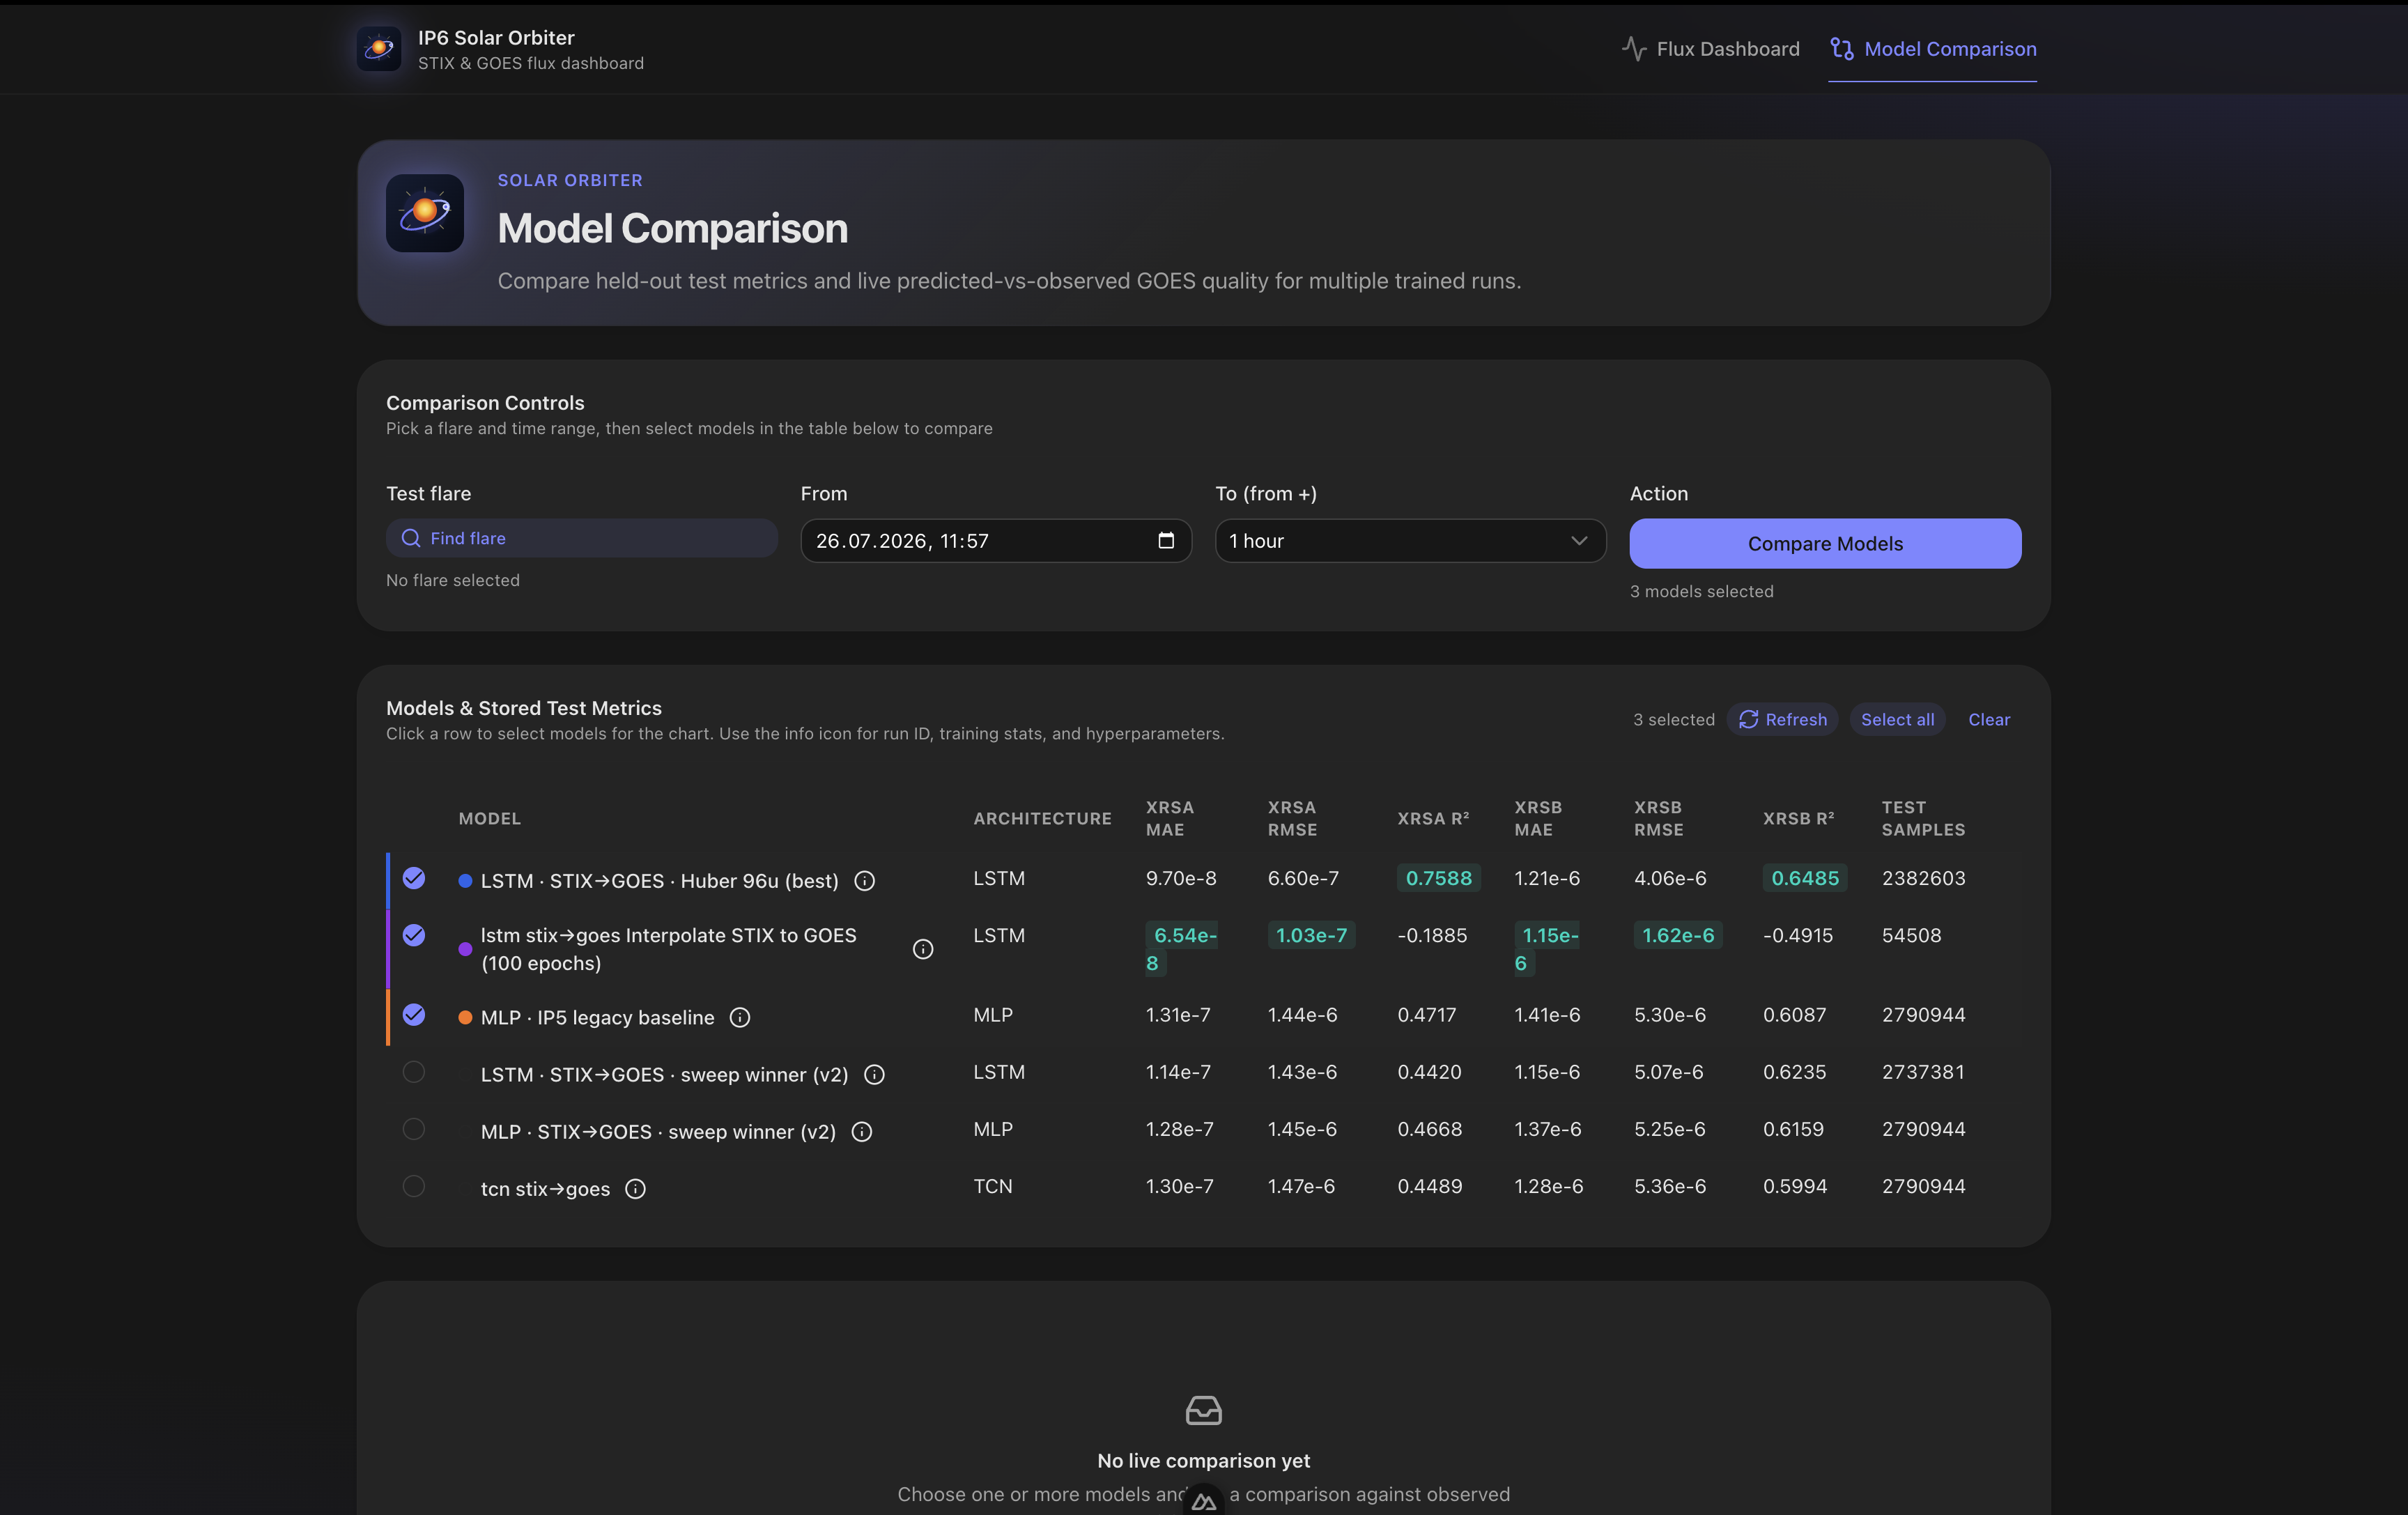Click the inbox icon above No live comparison
The width and height of the screenshot is (2408, 1515).
(x=1203, y=1411)
